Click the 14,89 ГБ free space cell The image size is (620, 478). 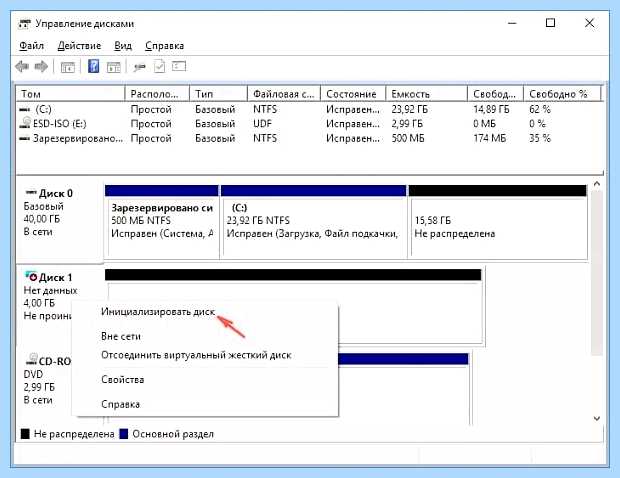coord(491,110)
